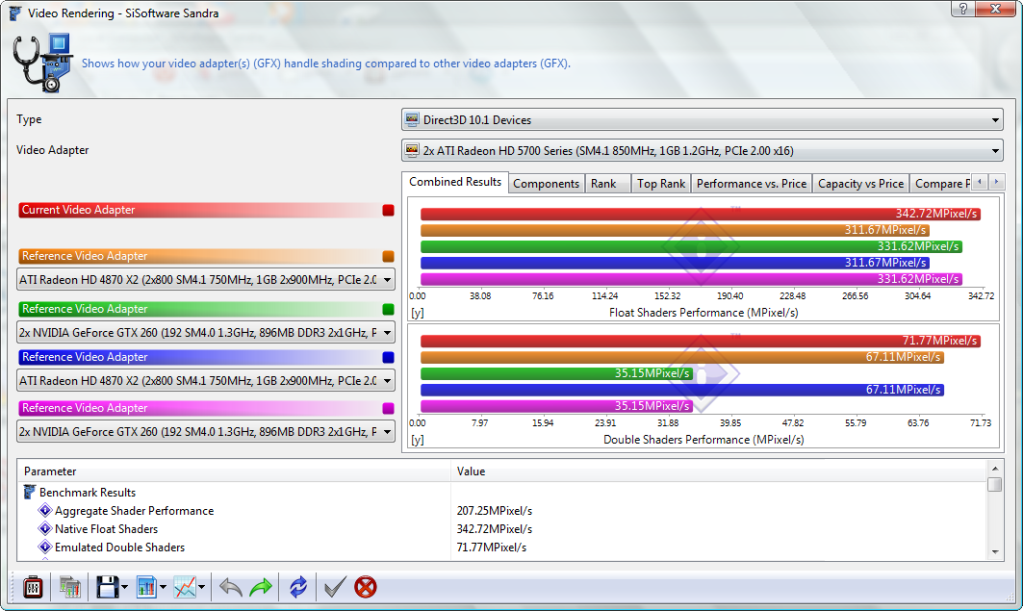Click the 71.77MPixel/s value in the results list
Image resolution: width=1023 pixels, height=611 pixels.
(x=491, y=547)
